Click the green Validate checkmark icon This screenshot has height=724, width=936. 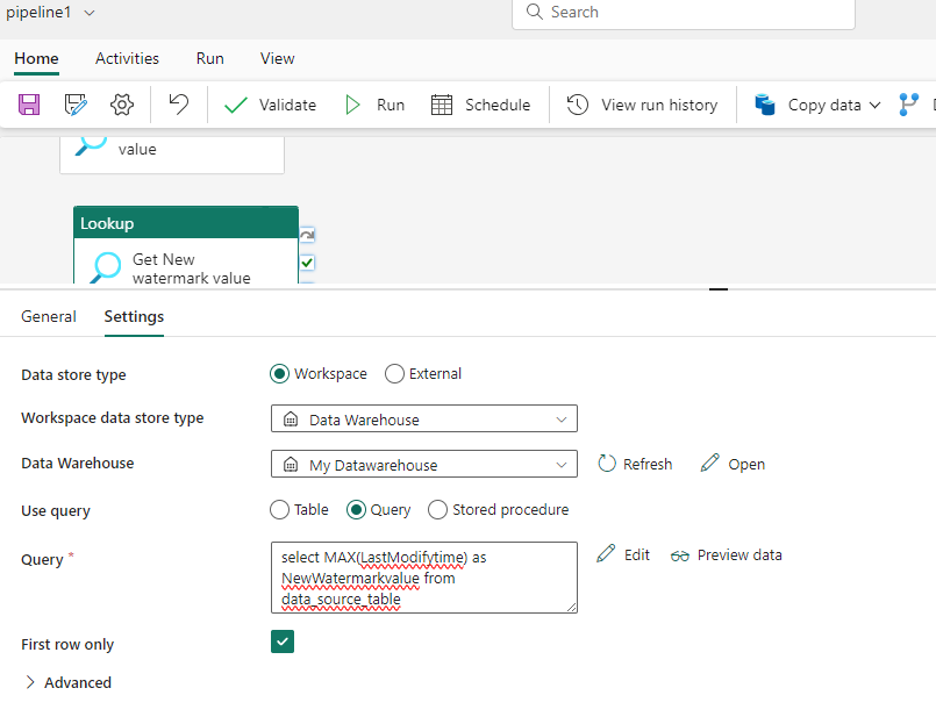pos(235,105)
